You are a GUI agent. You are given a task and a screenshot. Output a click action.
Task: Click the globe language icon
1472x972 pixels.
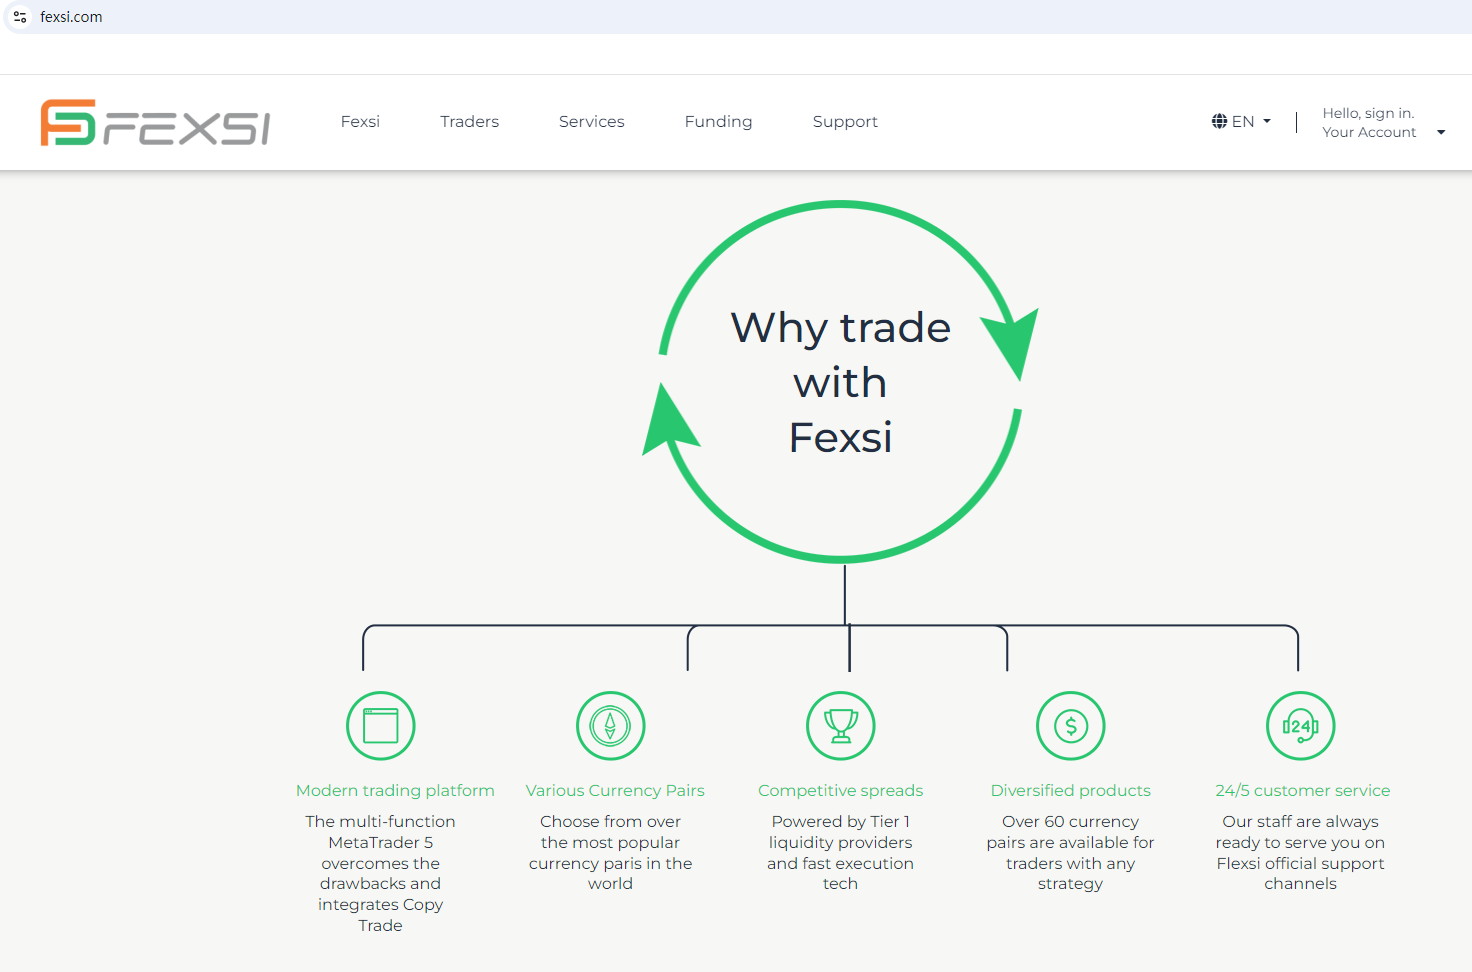1219,121
